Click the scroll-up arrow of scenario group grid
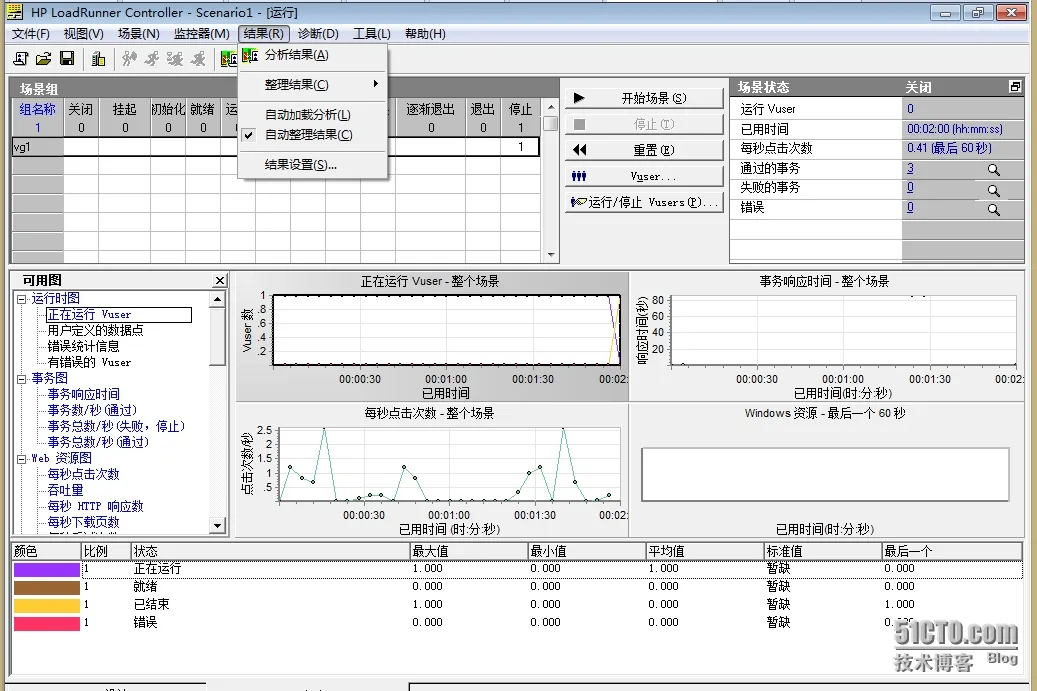Image resolution: width=1037 pixels, height=691 pixels. click(x=551, y=106)
